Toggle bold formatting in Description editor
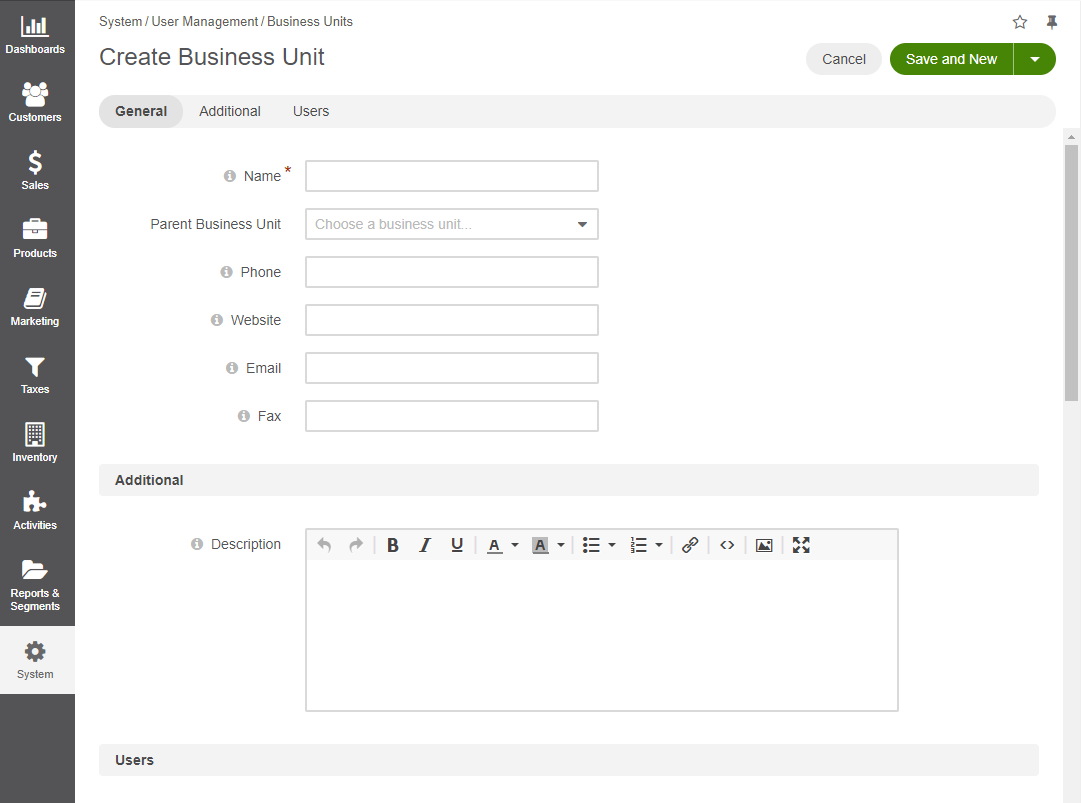Screen dimensions: 1081x803 coord(392,545)
